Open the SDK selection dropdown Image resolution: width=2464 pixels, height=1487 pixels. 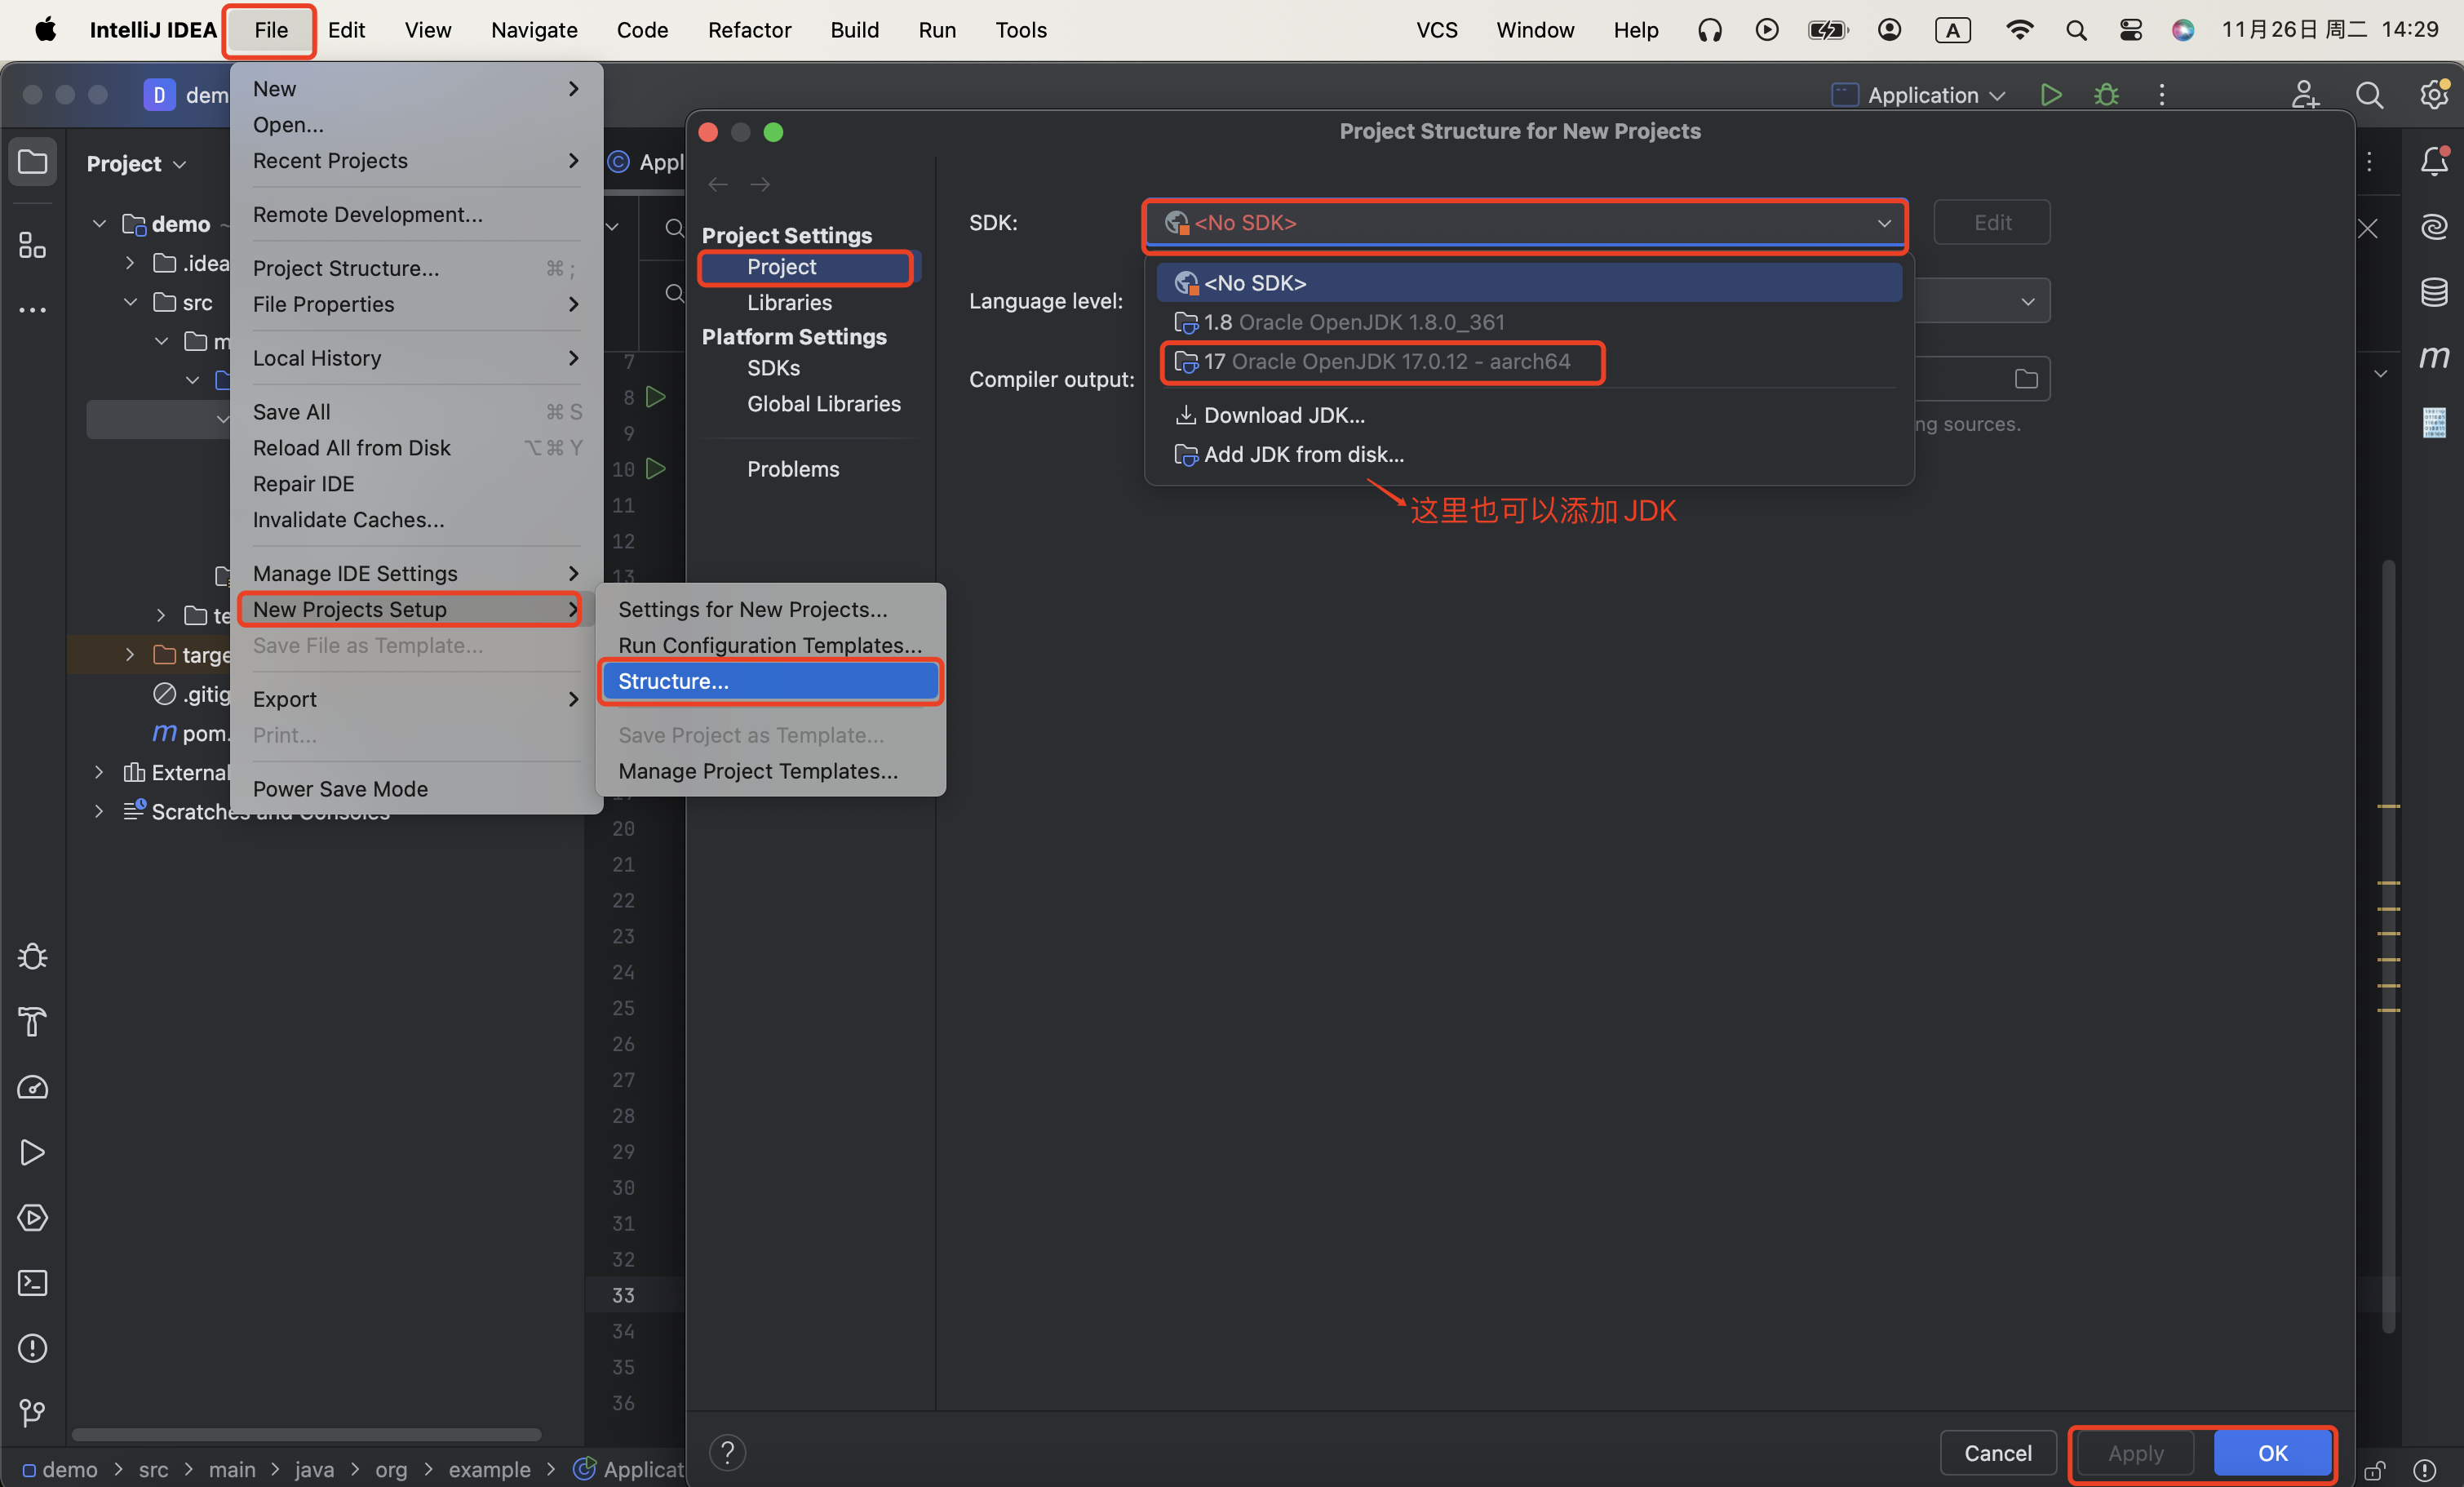click(x=1884, y=223)
